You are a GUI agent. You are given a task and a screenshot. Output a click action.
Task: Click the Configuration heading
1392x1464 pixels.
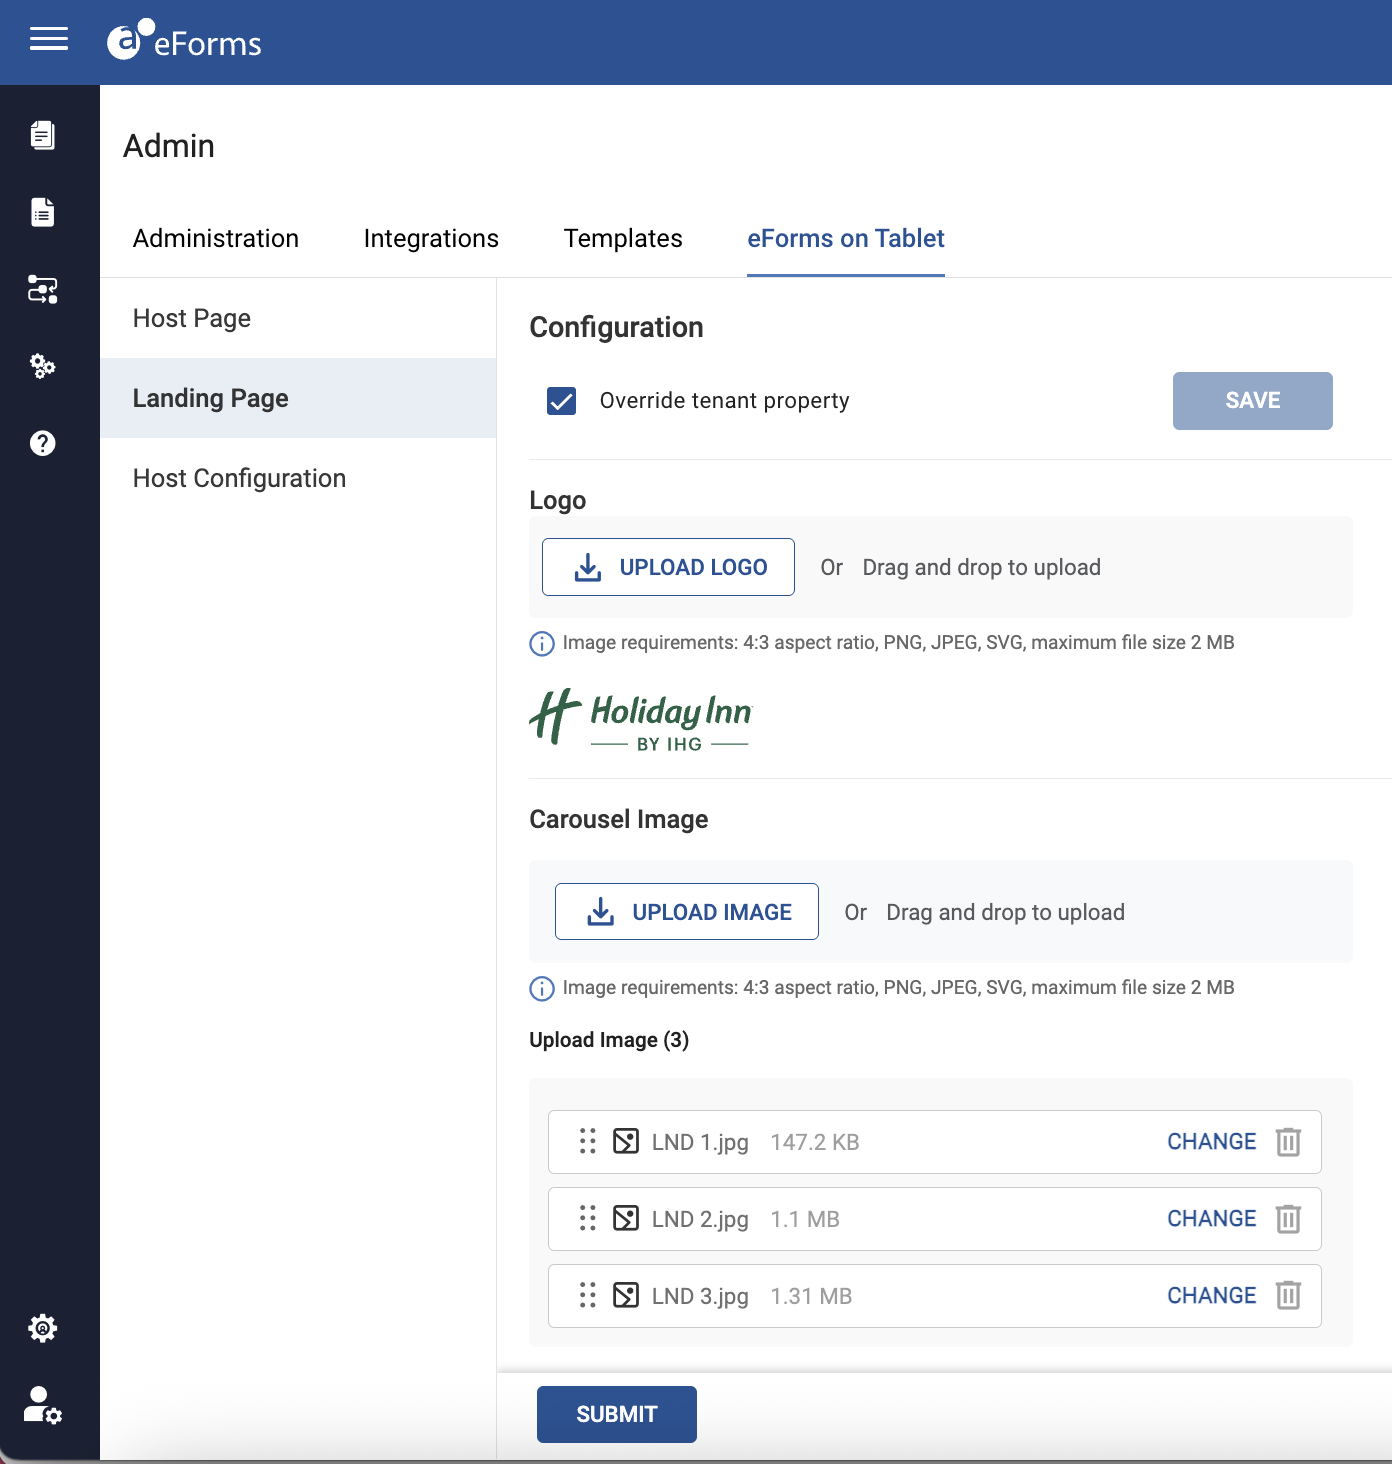(x=617, y=327)
